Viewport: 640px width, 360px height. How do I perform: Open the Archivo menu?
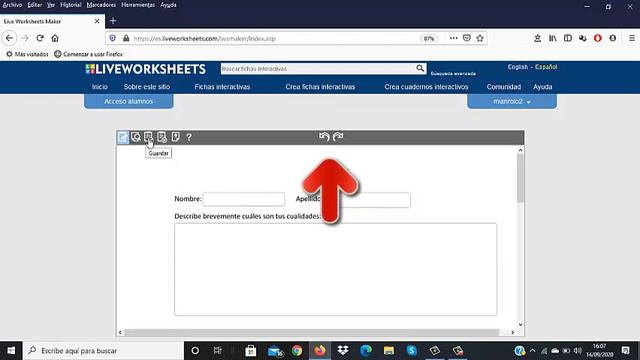pos(12,5)
